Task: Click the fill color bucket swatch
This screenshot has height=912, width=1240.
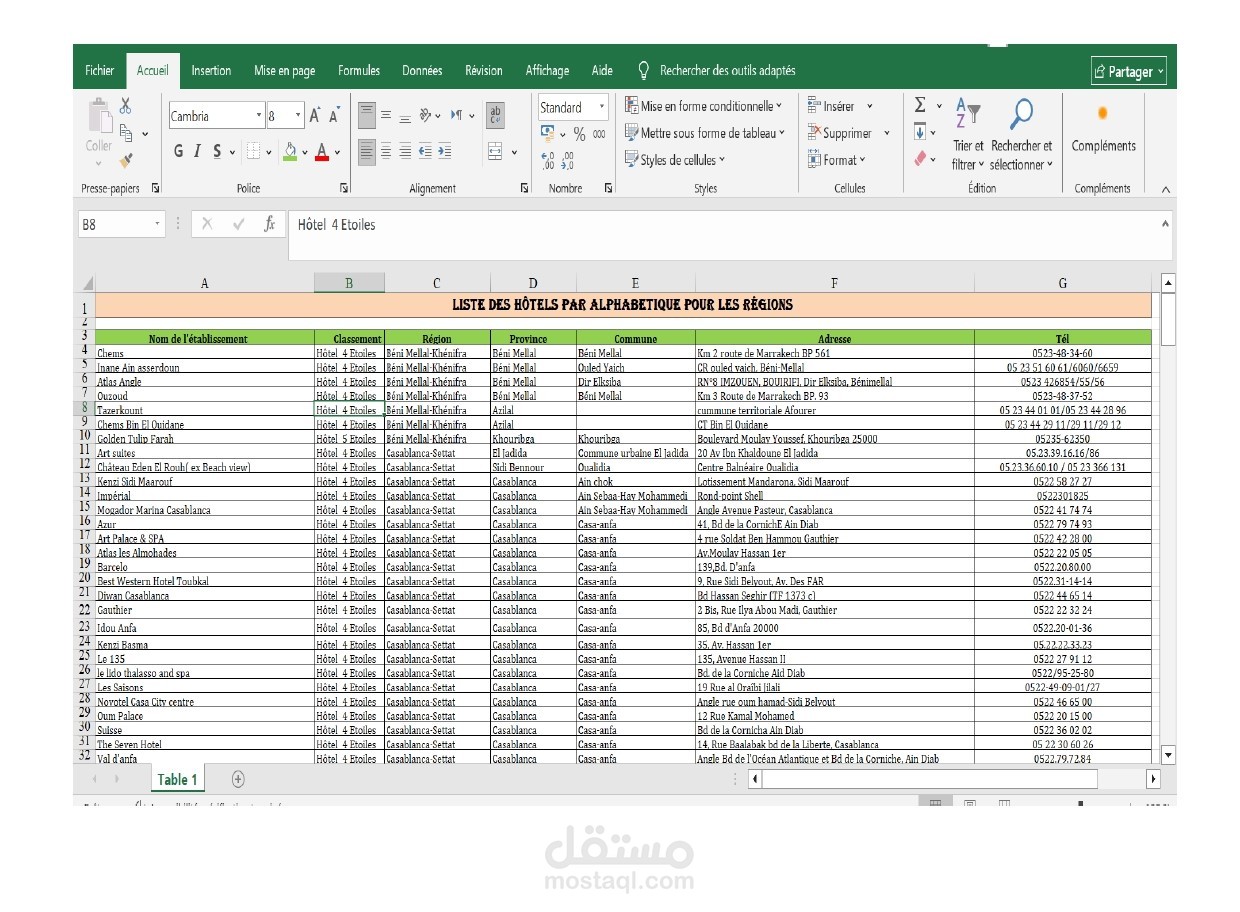Action: tap(290, 152)
